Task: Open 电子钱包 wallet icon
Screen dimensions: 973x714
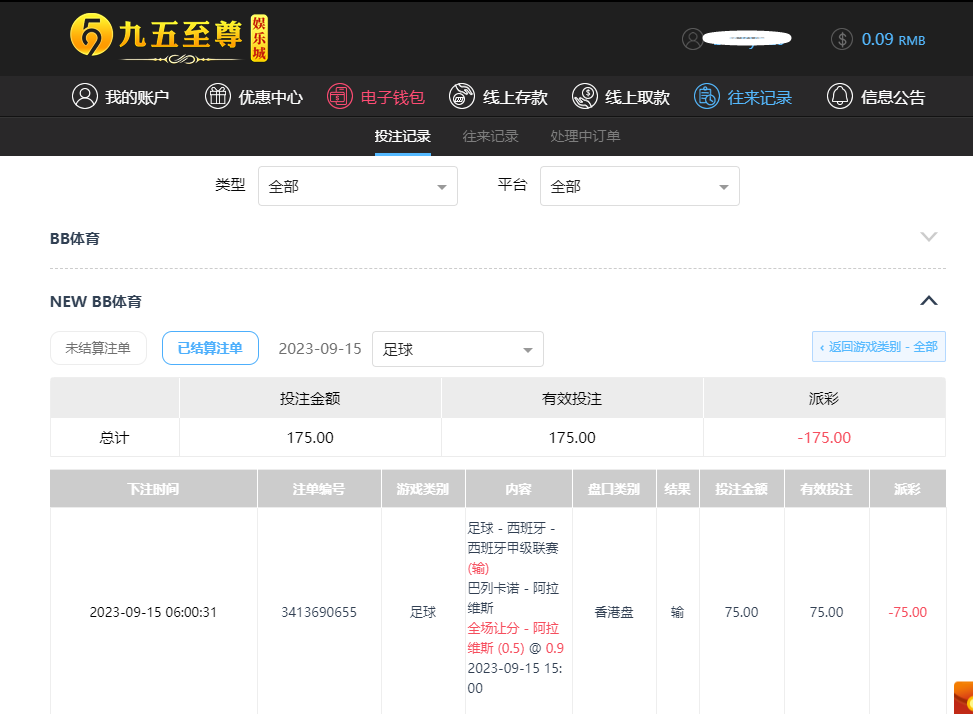Action: [x=340, y=97]
